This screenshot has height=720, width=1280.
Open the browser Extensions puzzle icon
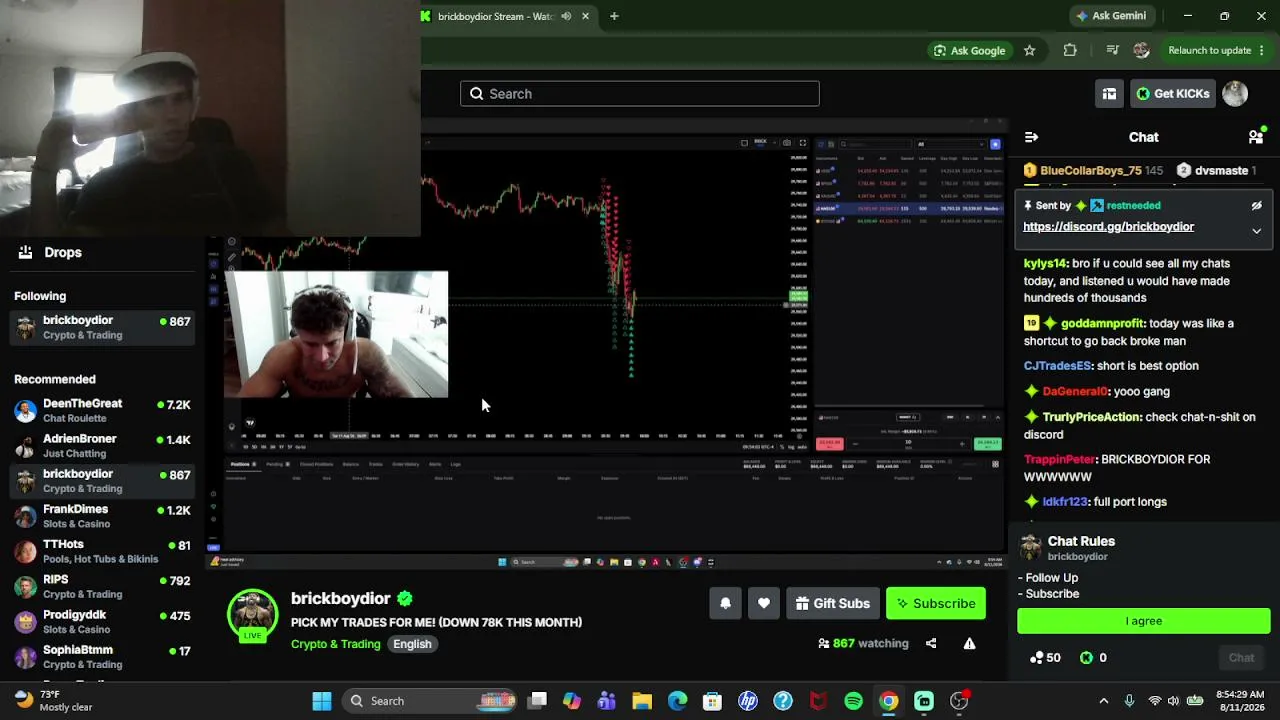(x=1070, y=51)
